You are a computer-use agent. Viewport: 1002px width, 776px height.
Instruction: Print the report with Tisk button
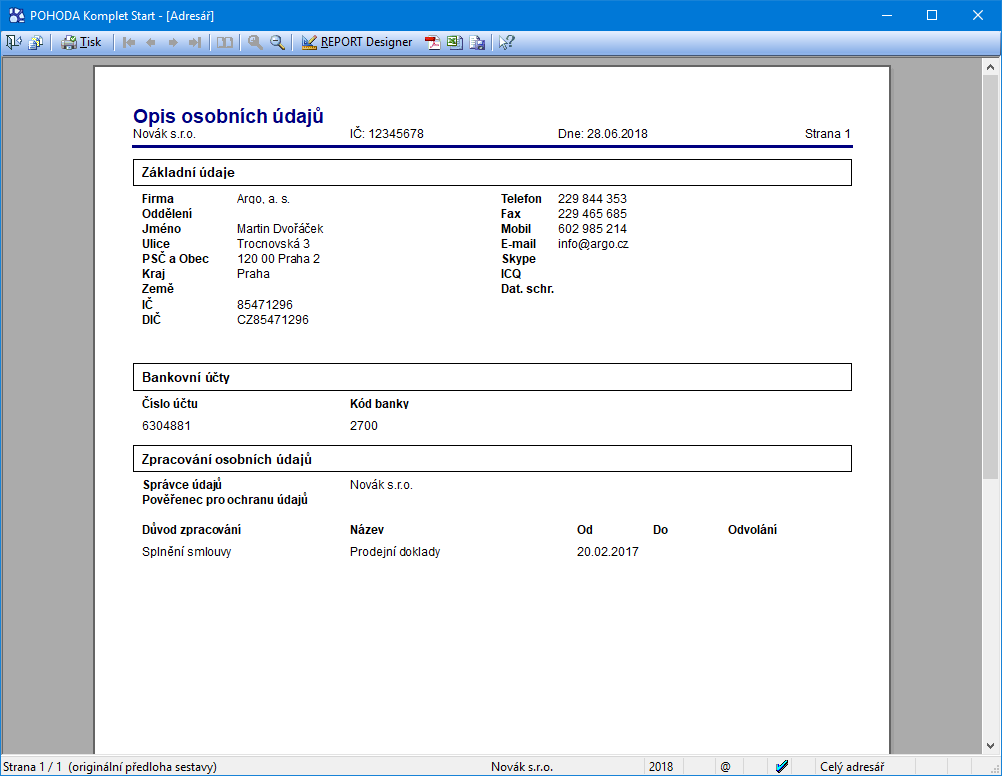coord(81,42)
